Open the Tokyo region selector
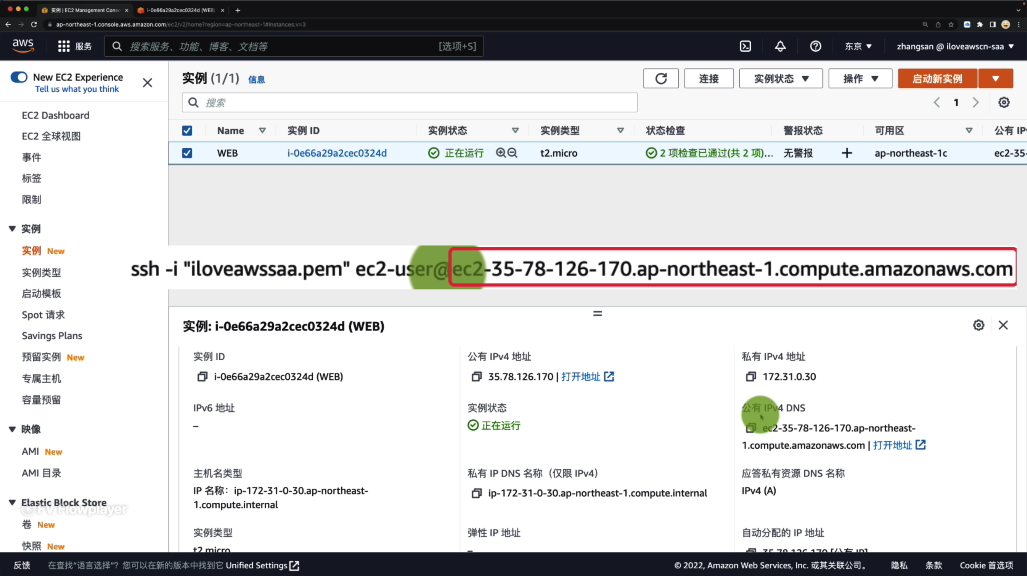Viewport: 1027px width, 576px height. pos(858,47)
